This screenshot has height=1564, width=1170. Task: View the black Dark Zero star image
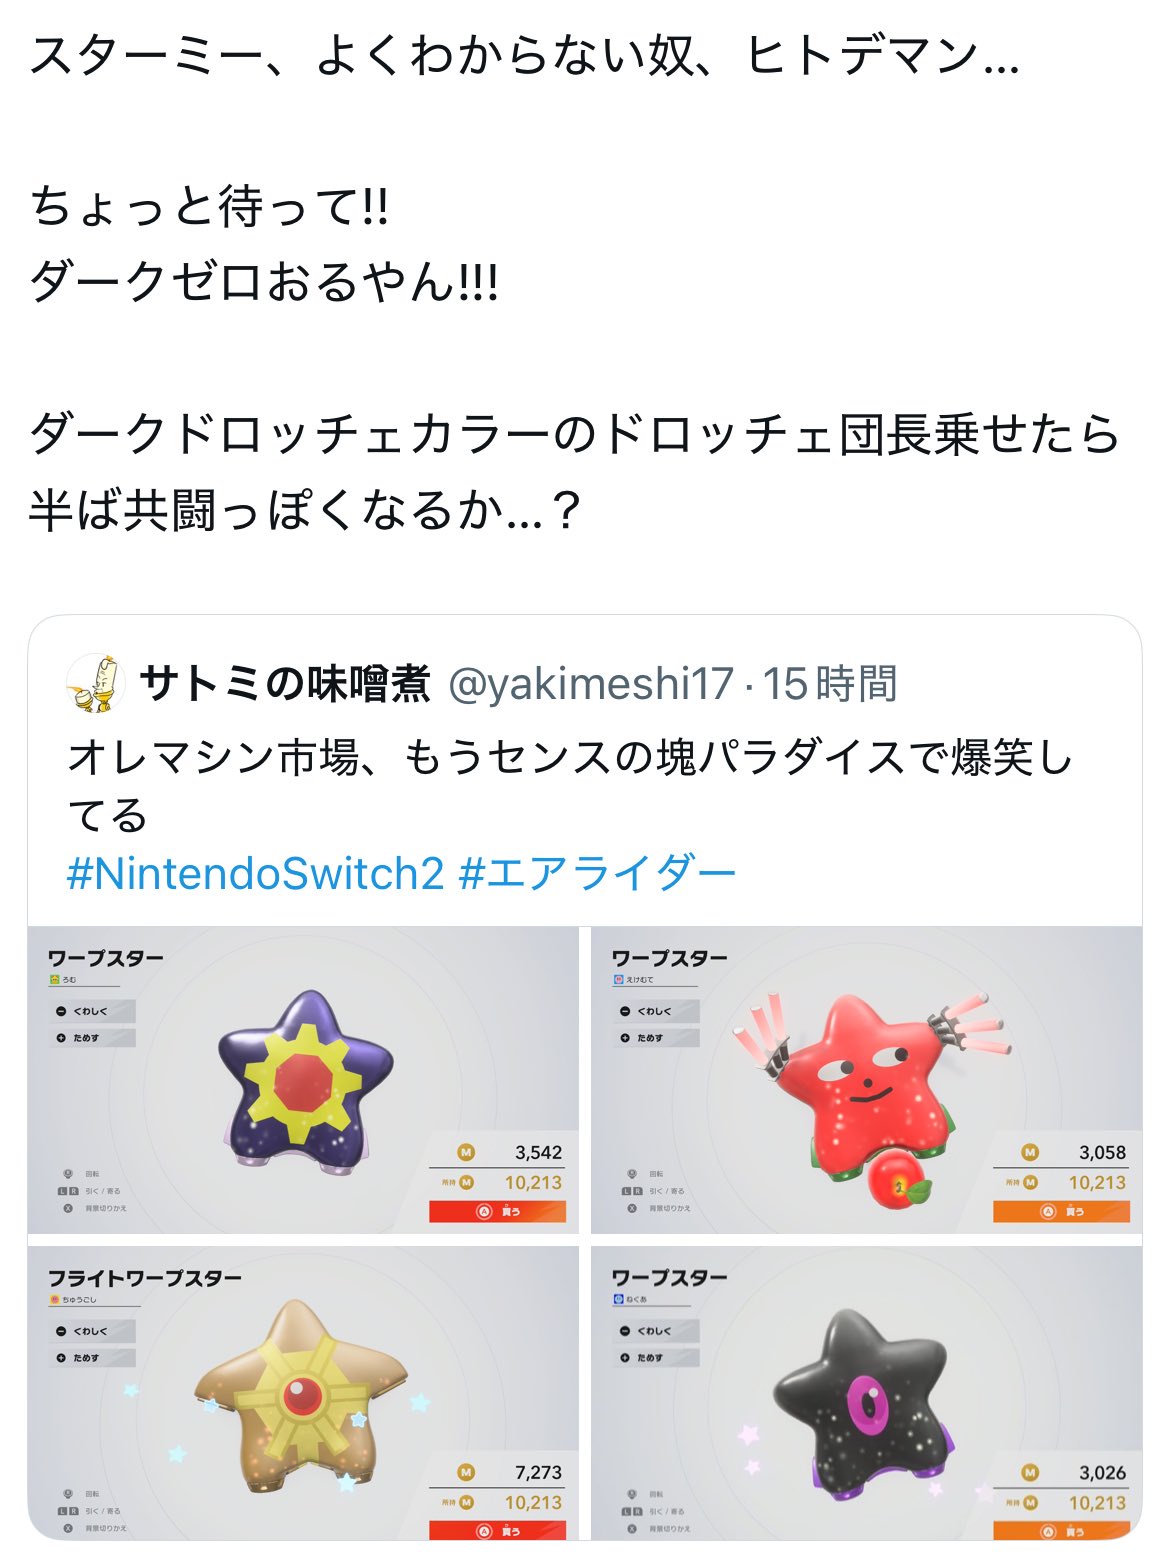click(866, 1393)
